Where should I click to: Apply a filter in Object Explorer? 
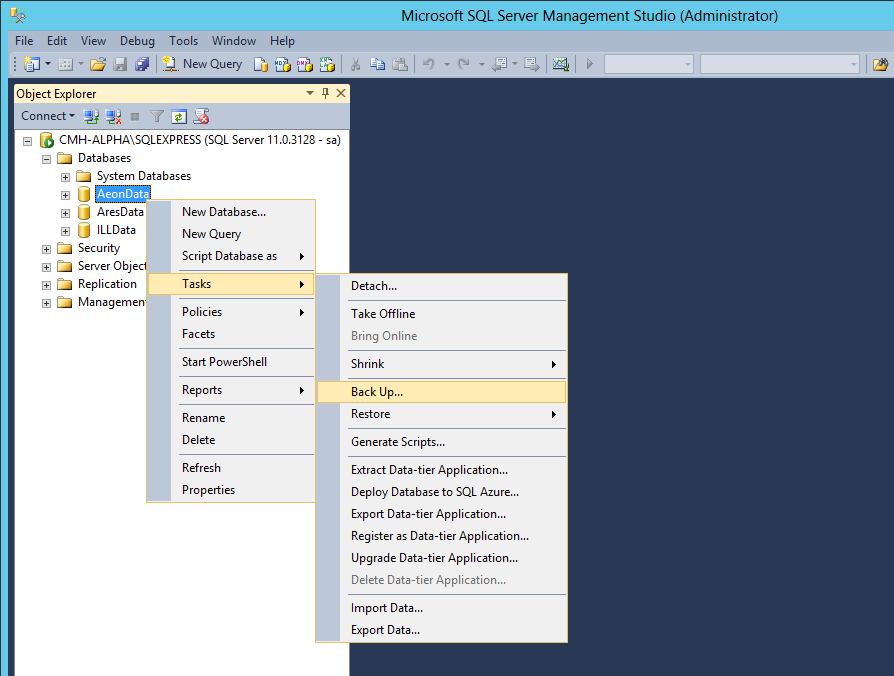pos(156,116)
